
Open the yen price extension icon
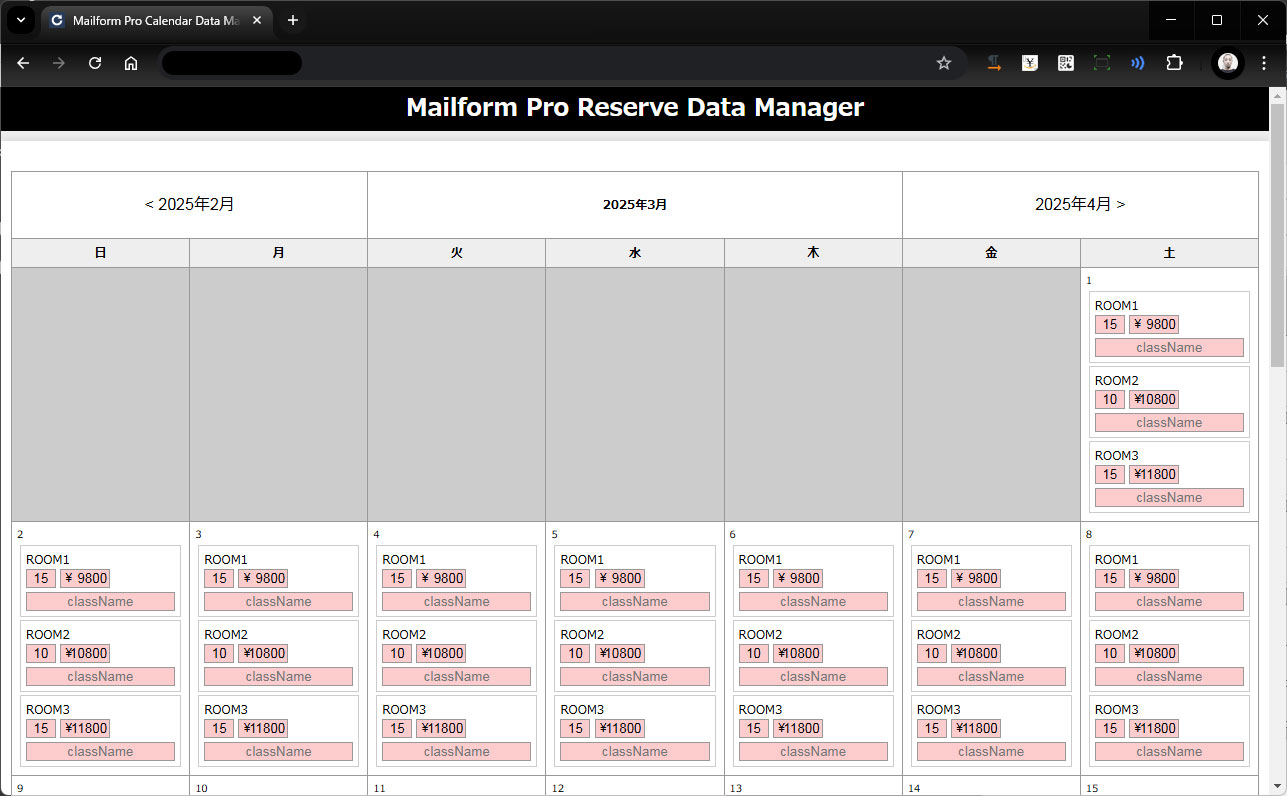[x=1030, y=63]
